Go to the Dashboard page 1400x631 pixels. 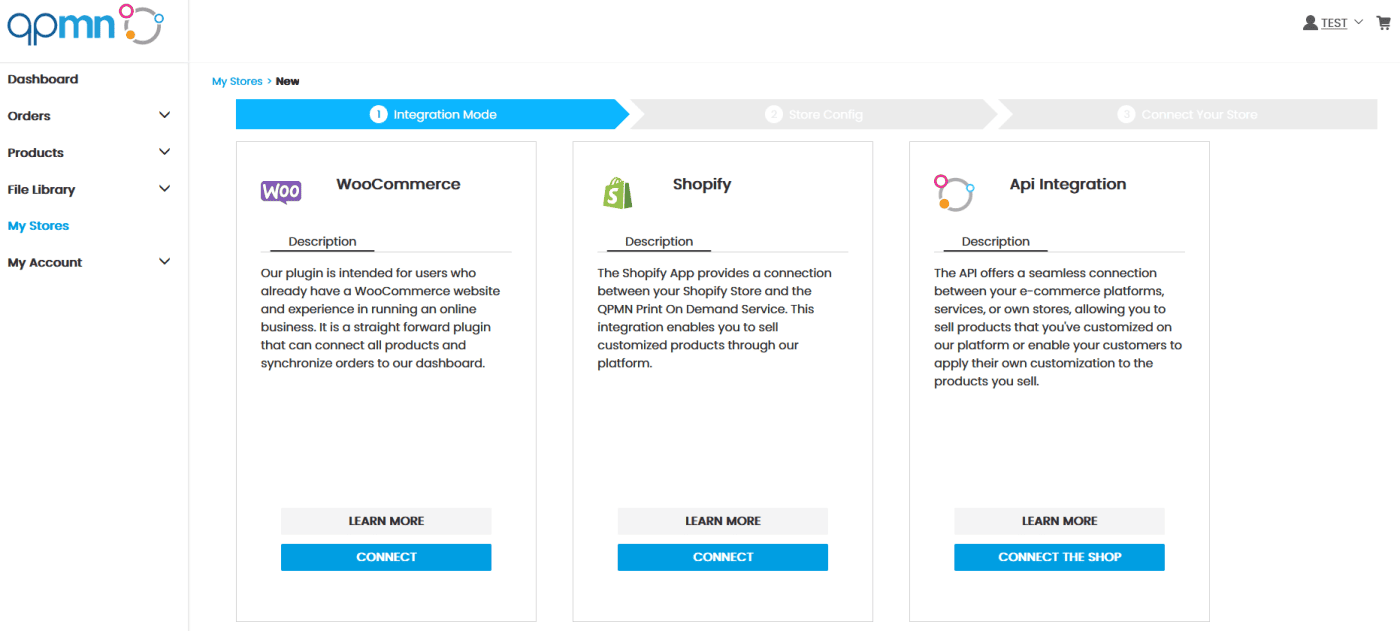pos(43,79)
